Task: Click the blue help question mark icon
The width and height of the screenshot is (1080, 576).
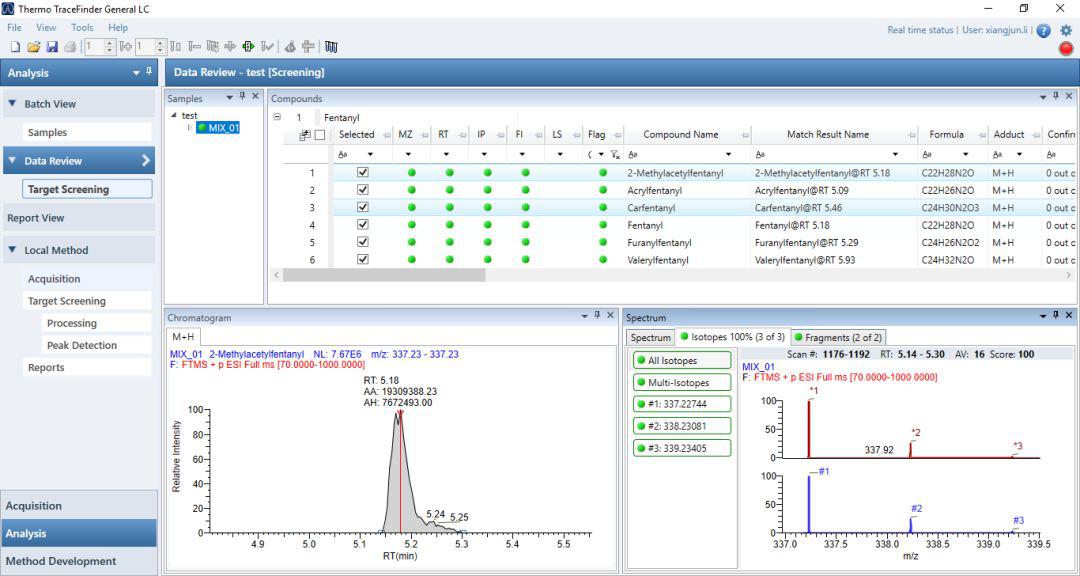Action: click(x=1044, y=30)
